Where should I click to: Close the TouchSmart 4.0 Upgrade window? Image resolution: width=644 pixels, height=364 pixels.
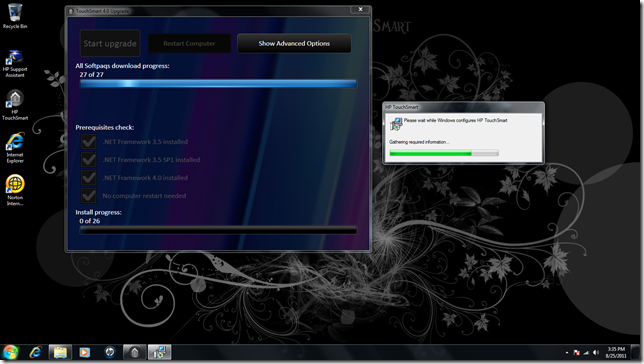pos(360,9)
